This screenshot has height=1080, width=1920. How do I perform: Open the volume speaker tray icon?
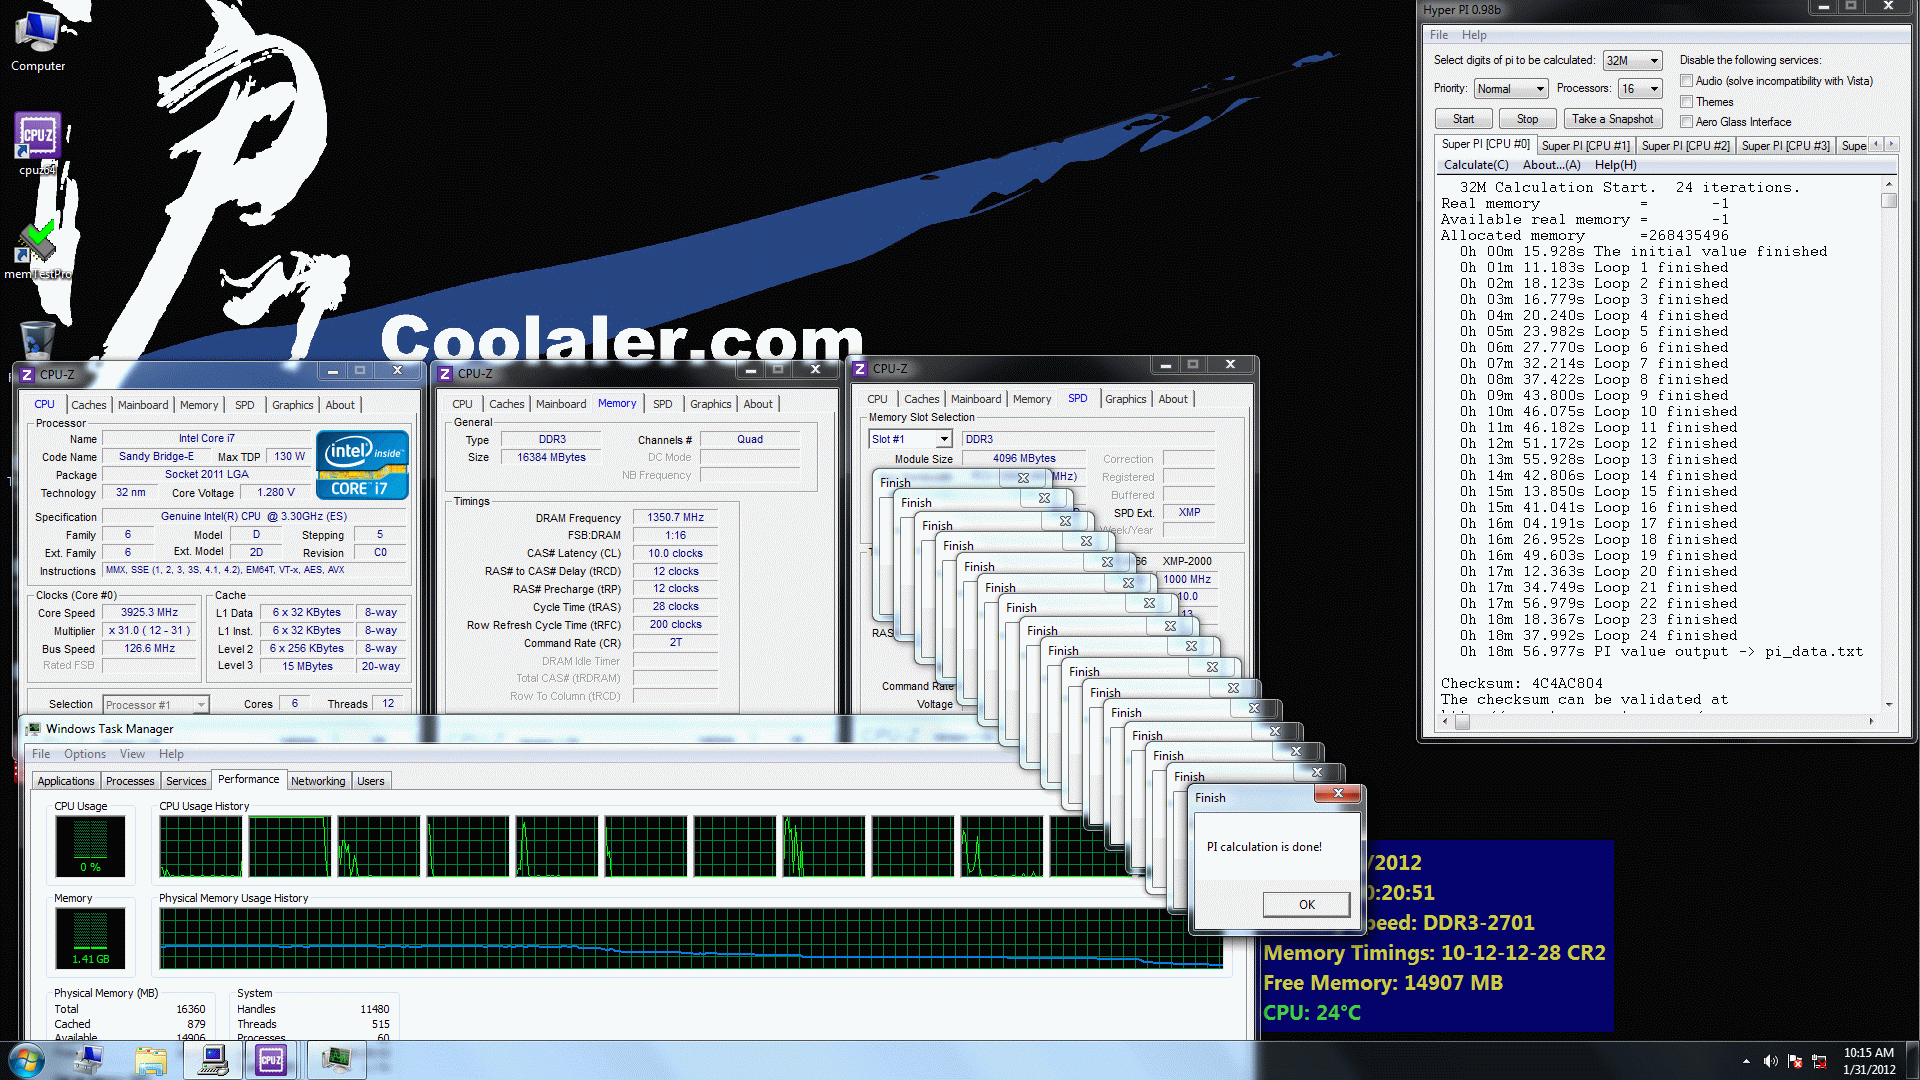(x=1770, y=1061)
